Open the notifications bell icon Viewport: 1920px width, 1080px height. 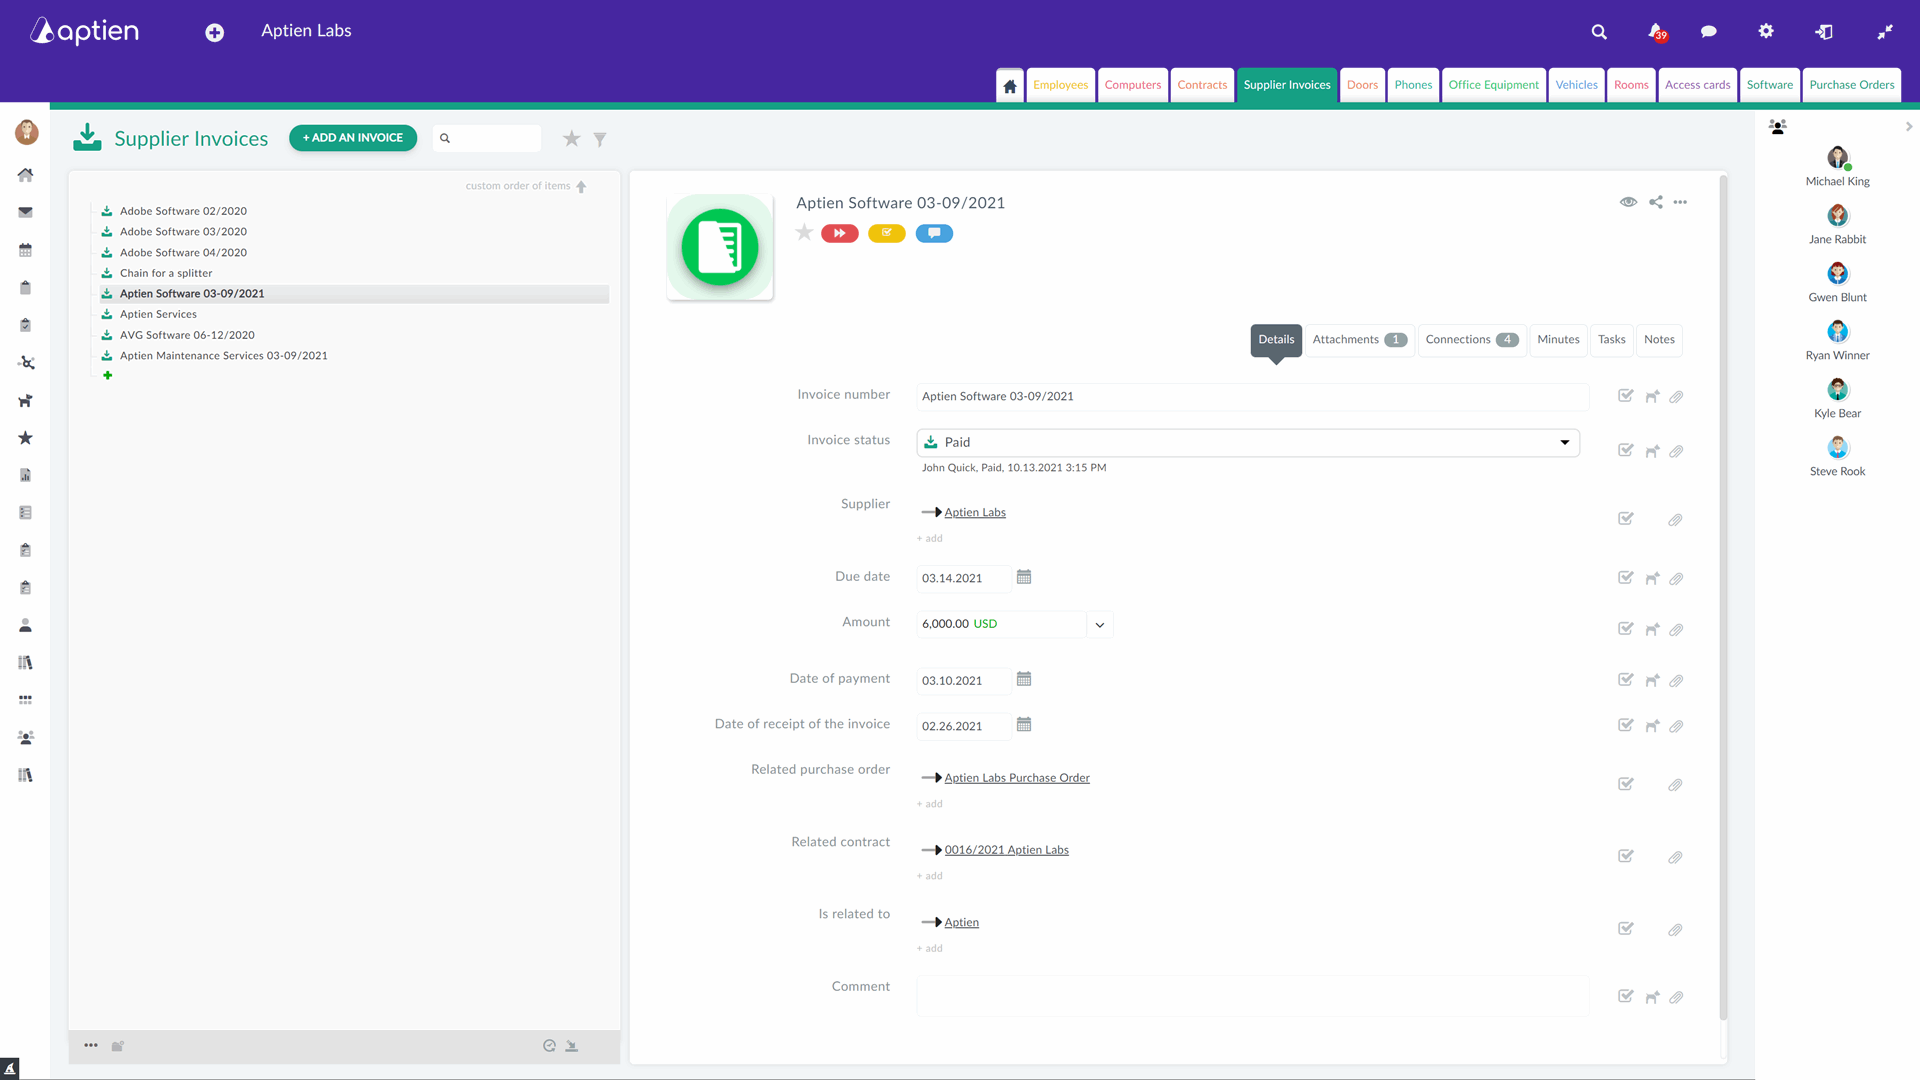pyautogui.click(x=1656, y=32)
